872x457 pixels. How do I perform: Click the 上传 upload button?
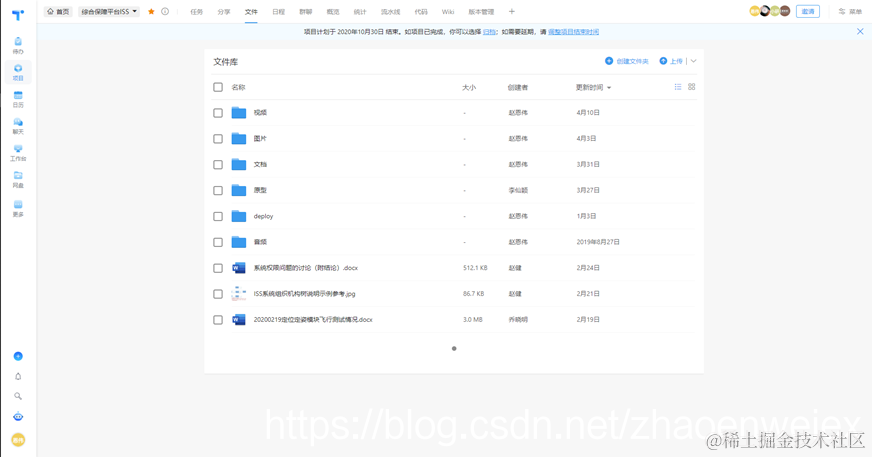click(x=671, y=61)
